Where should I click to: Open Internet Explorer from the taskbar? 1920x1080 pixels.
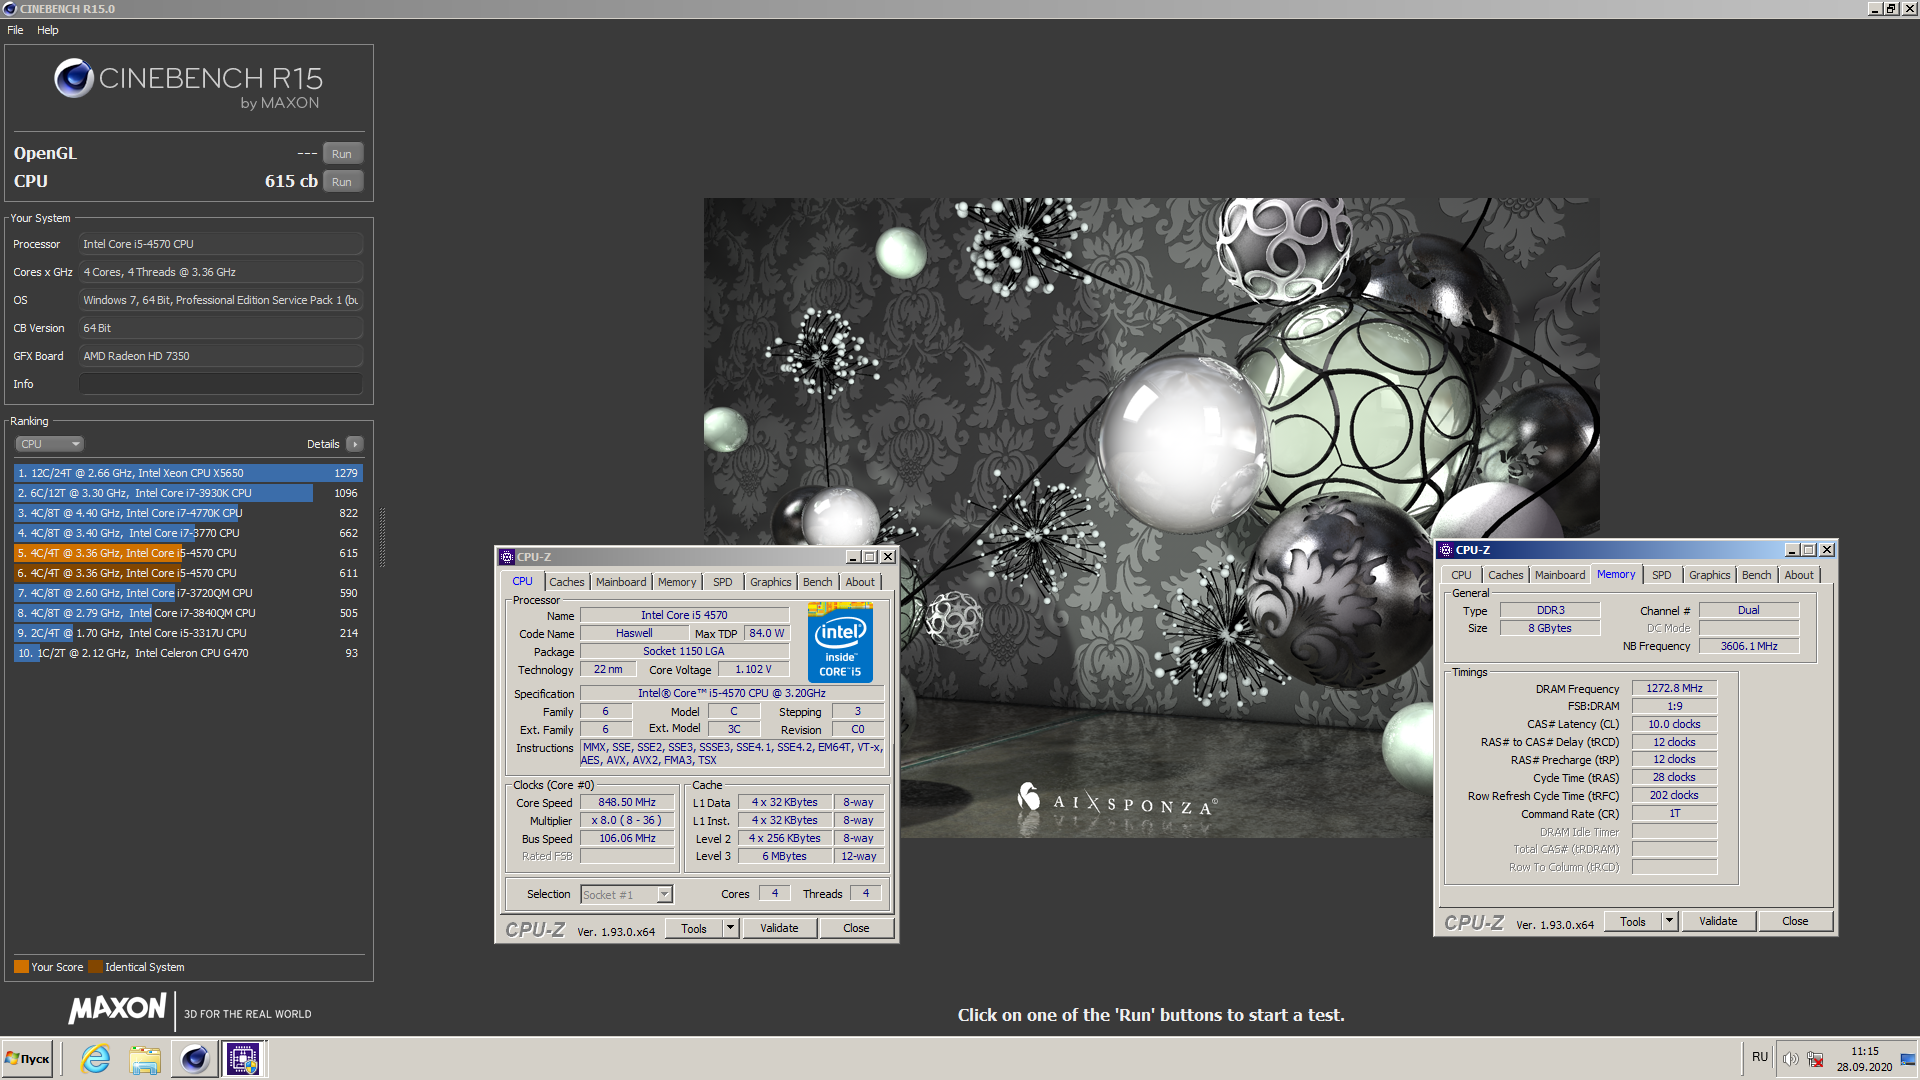pyautogui.click(x=96, y=1059)
